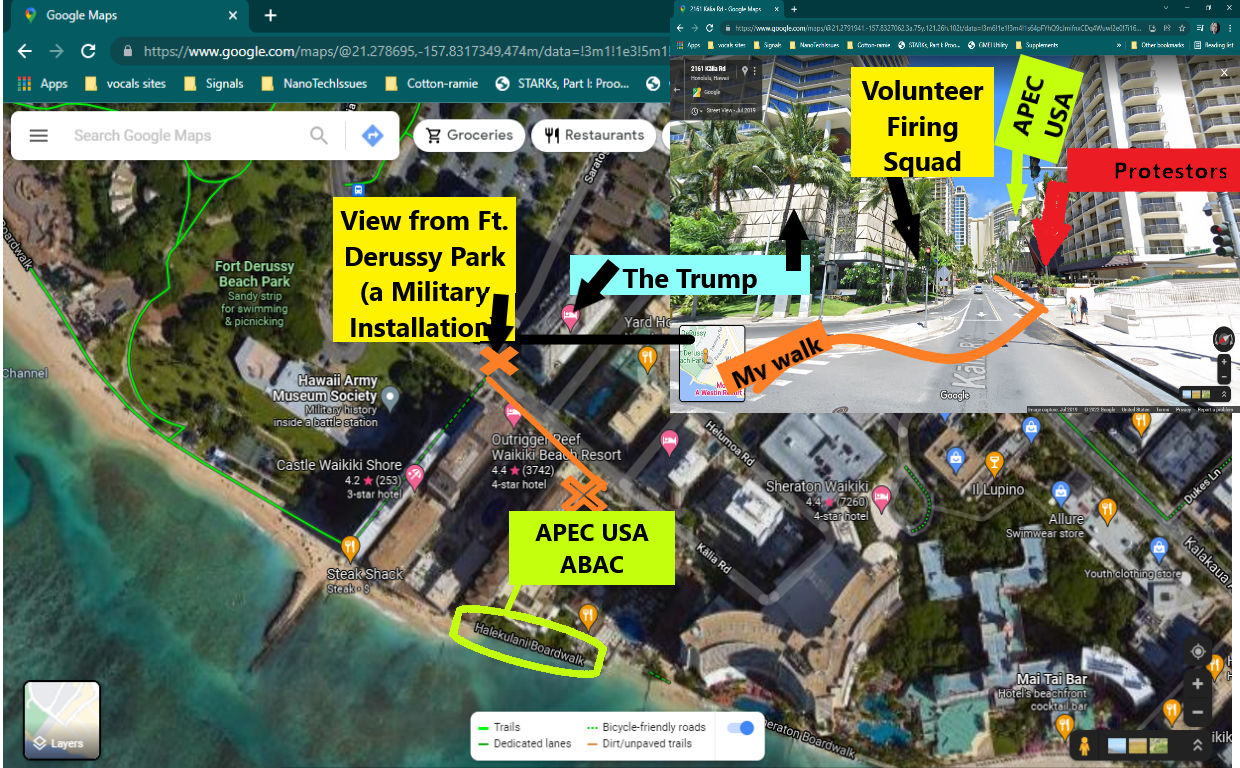
Task: Open Other bookmarks folder in Street View window
Action: [x=1157, y=45]
